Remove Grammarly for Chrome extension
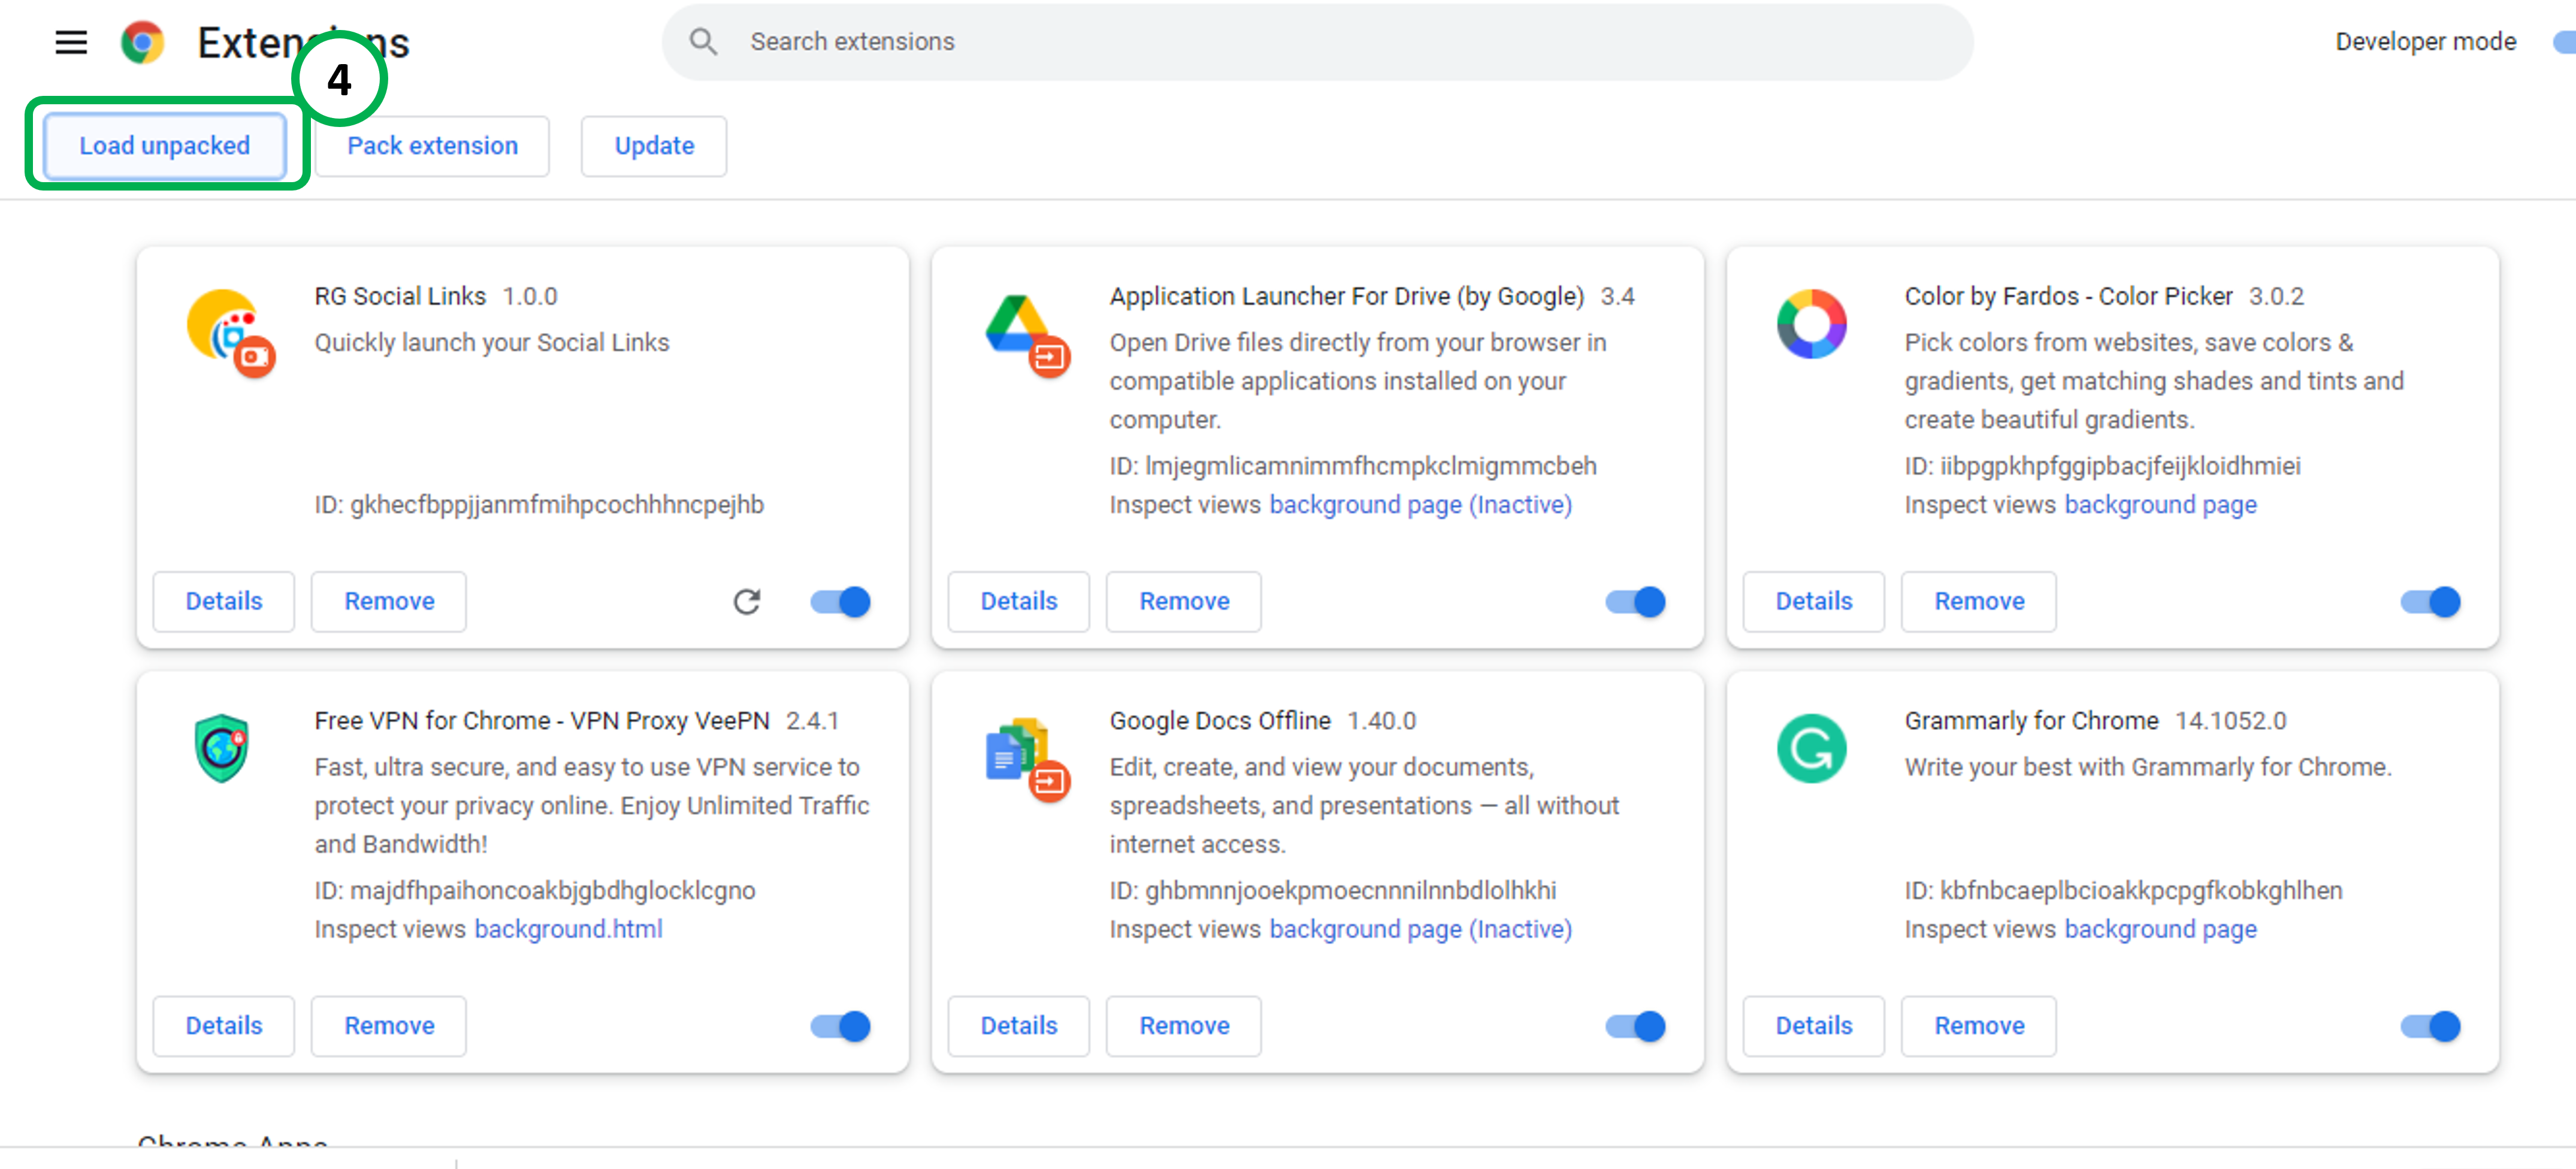2576x1169 pixels. click(1979, 1026)
